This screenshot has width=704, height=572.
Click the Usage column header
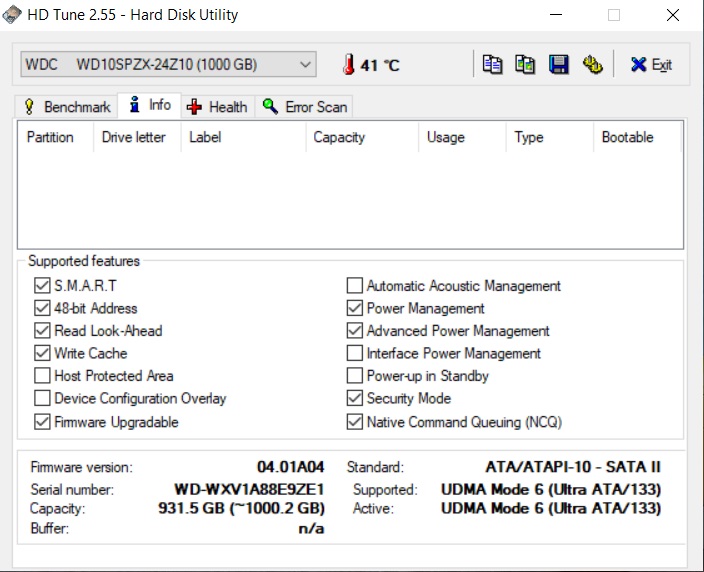462,137
